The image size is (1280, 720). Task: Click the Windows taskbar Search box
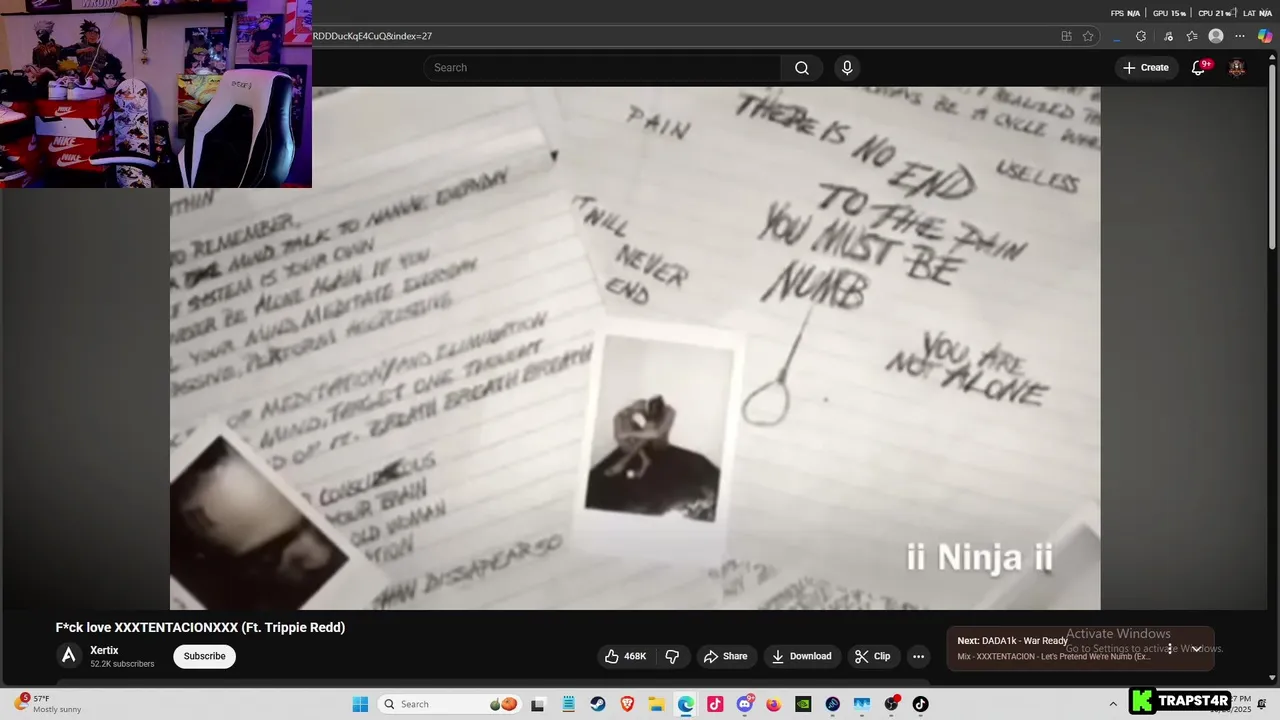pos(450,704)
